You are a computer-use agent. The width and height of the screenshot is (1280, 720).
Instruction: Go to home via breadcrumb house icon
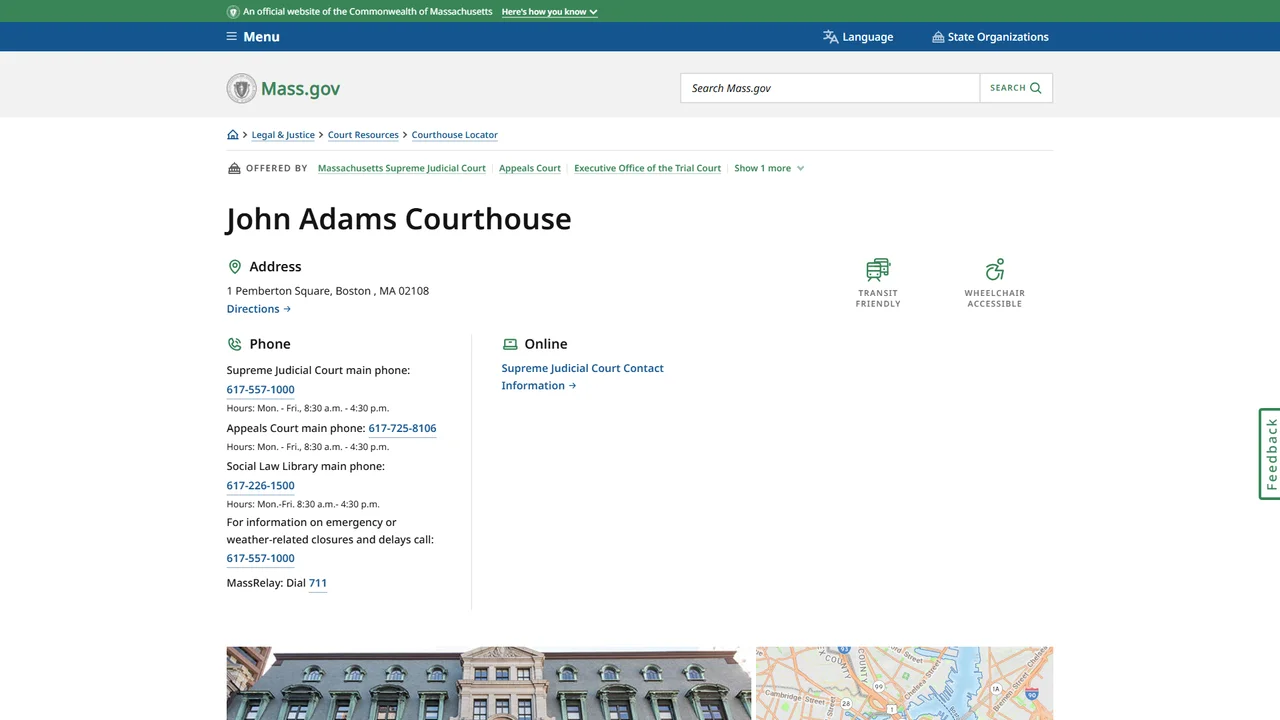[233, 135]
